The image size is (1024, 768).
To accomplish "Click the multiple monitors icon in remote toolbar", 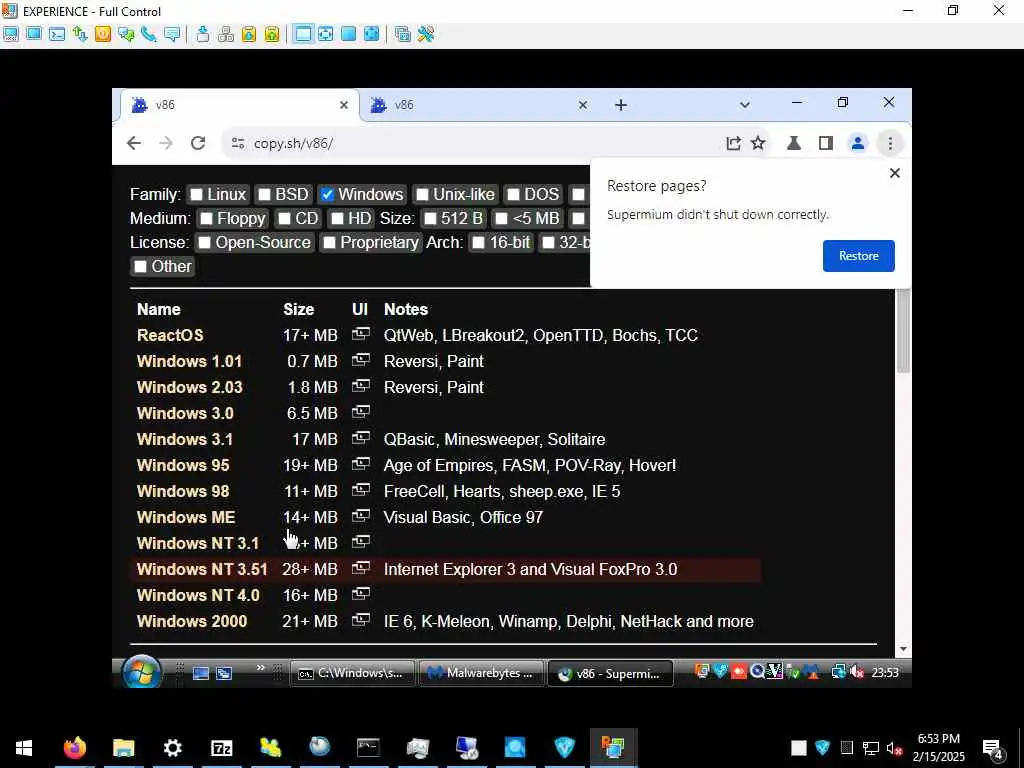I will (x=403, y=34).
